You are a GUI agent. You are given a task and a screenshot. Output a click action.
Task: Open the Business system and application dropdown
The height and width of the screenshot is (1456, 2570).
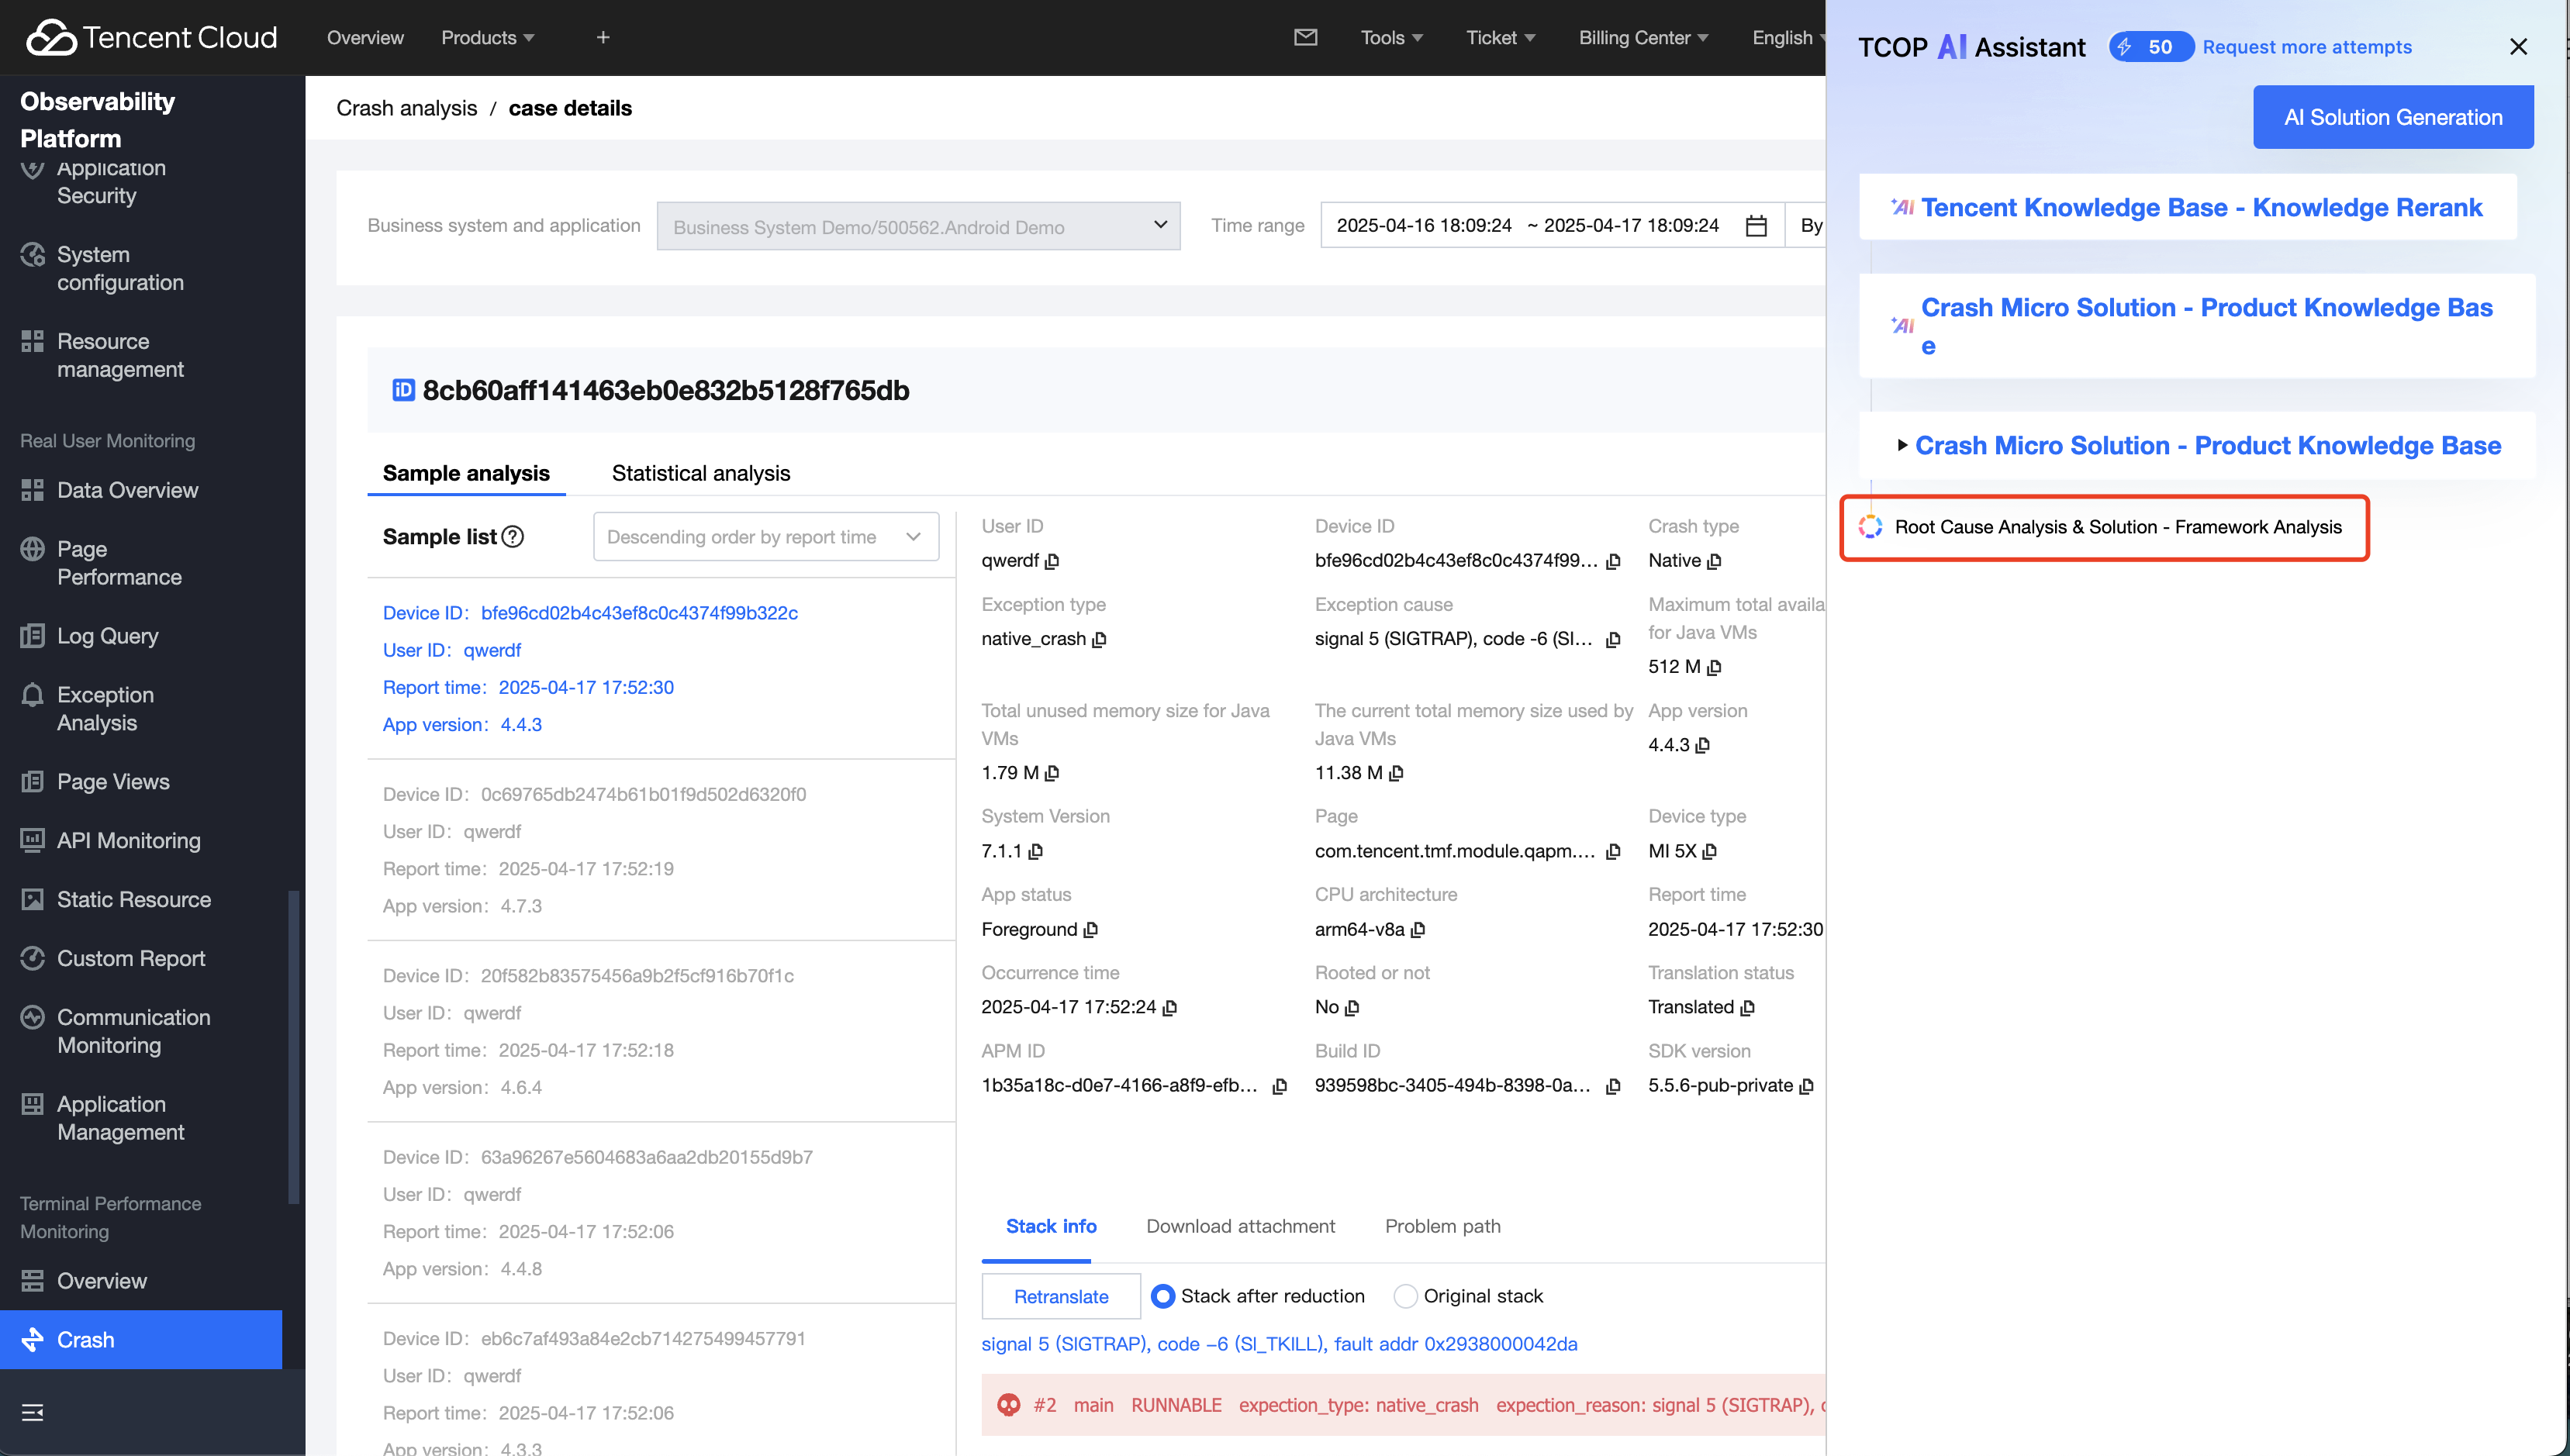(x=918, y=226)
